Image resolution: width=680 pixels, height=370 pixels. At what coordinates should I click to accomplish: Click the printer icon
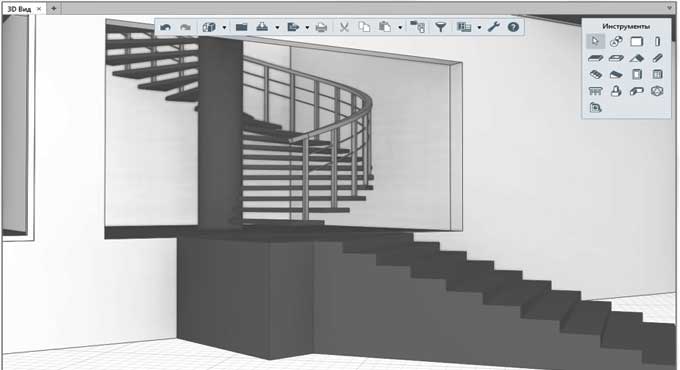[x=321, y=27]
